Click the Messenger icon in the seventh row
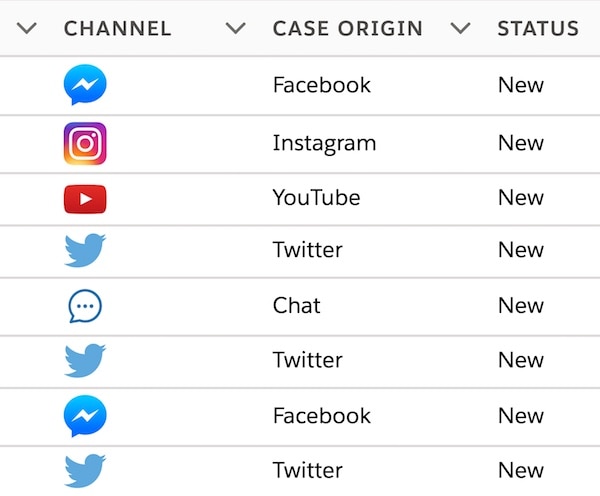 click(x=85, y=416)
